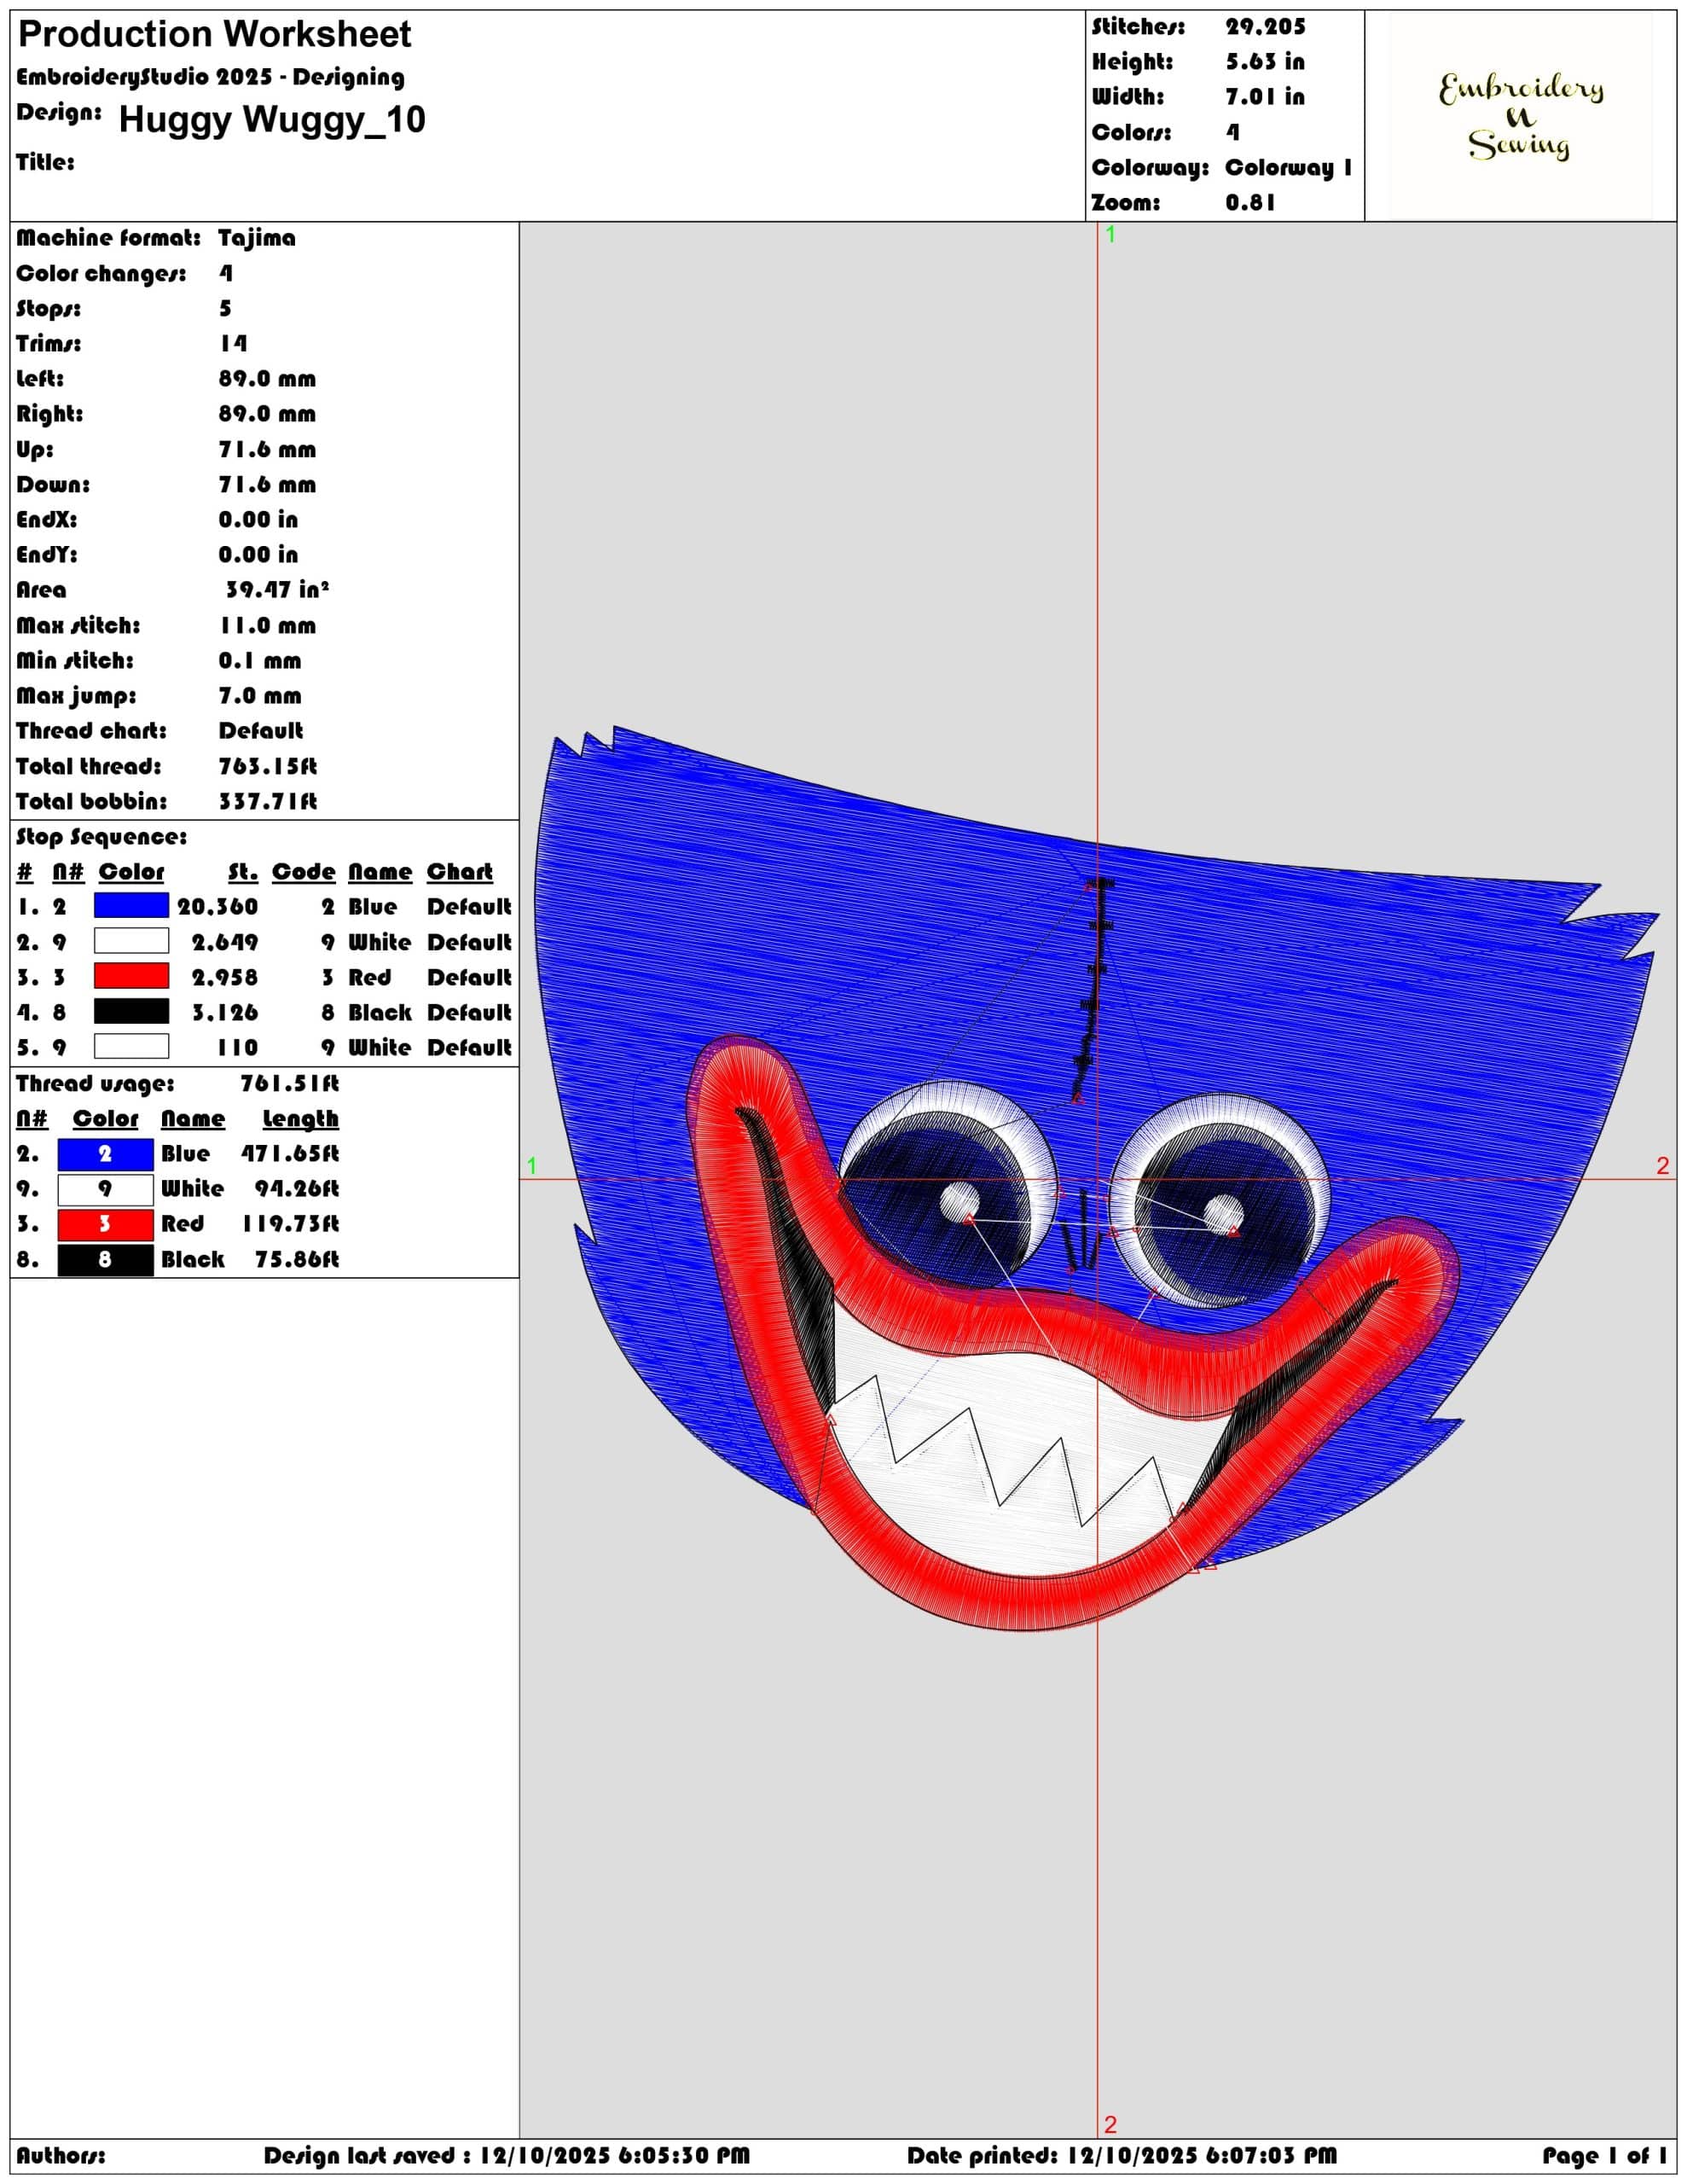Click black swatch in stop sequence row 4
Image resolution: width=1687 pixels, height=2184 pixels.
pyautogui.click(x=131, y=1011)
